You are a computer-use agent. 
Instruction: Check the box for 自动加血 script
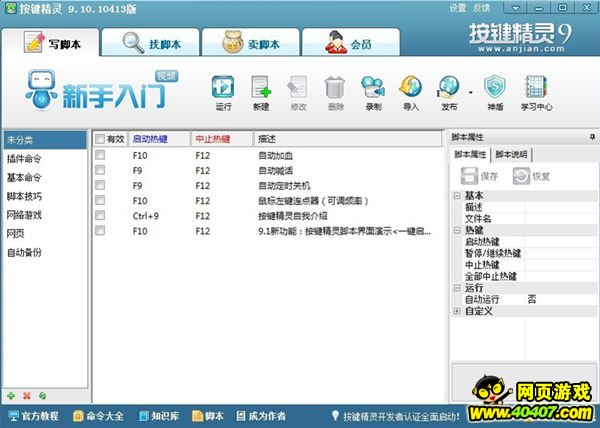tap(100, 155)
